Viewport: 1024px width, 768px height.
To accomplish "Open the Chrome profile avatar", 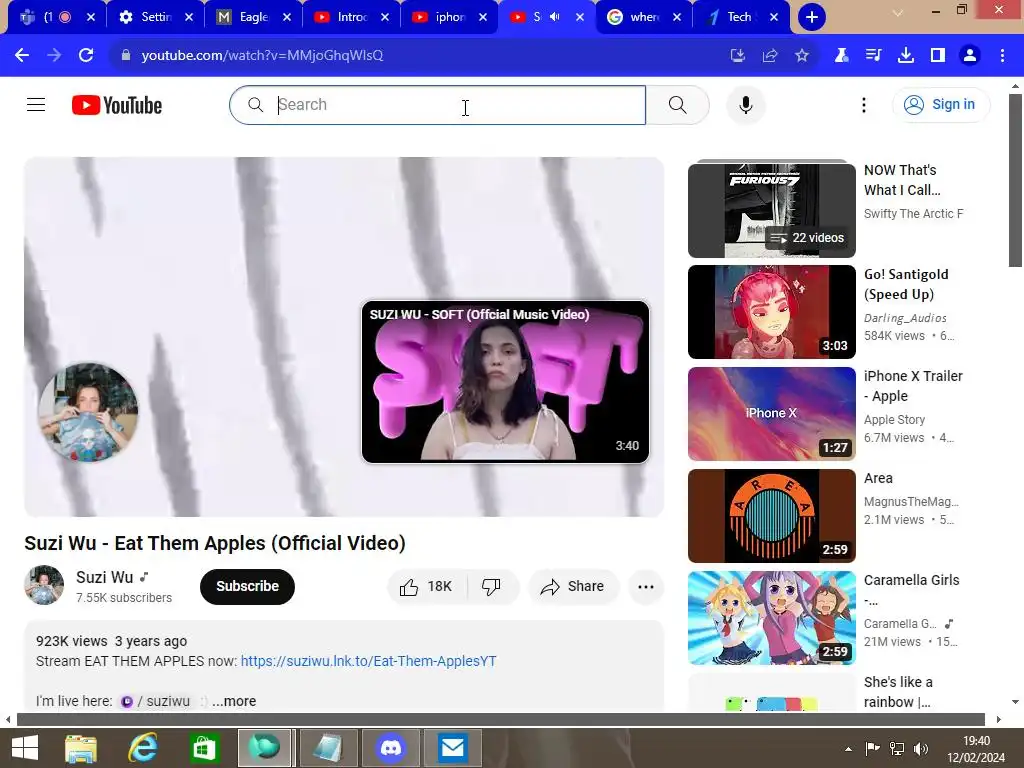I will tap(970, 56).
